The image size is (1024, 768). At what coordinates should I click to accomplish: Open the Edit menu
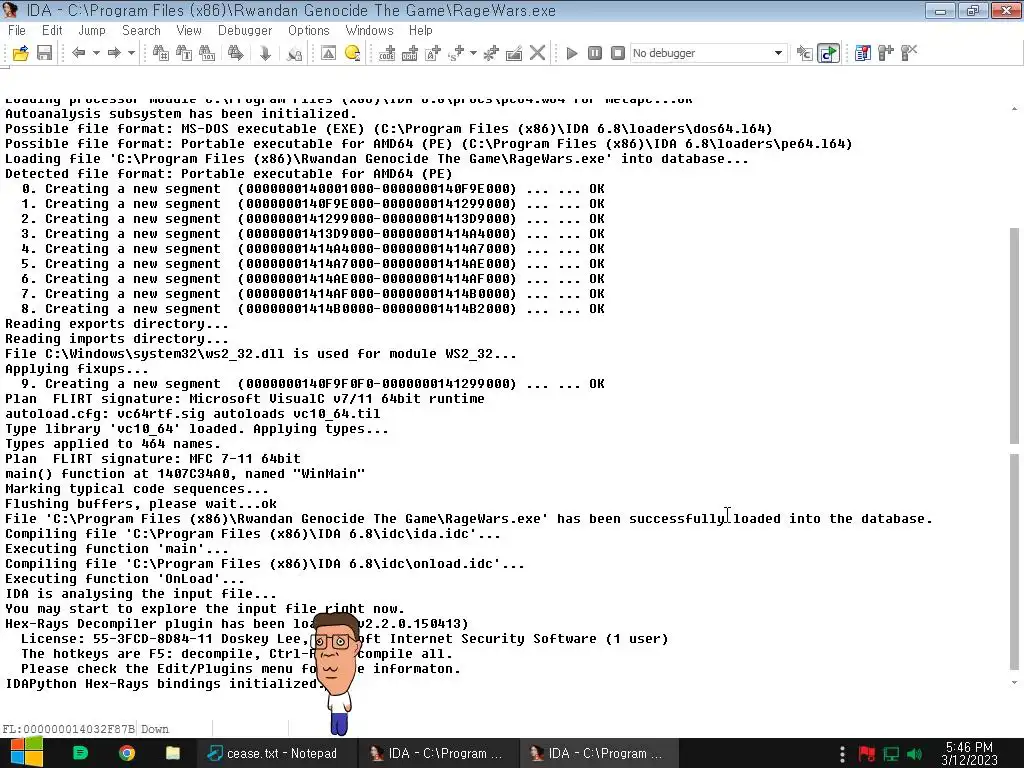(x=52, y=30)
